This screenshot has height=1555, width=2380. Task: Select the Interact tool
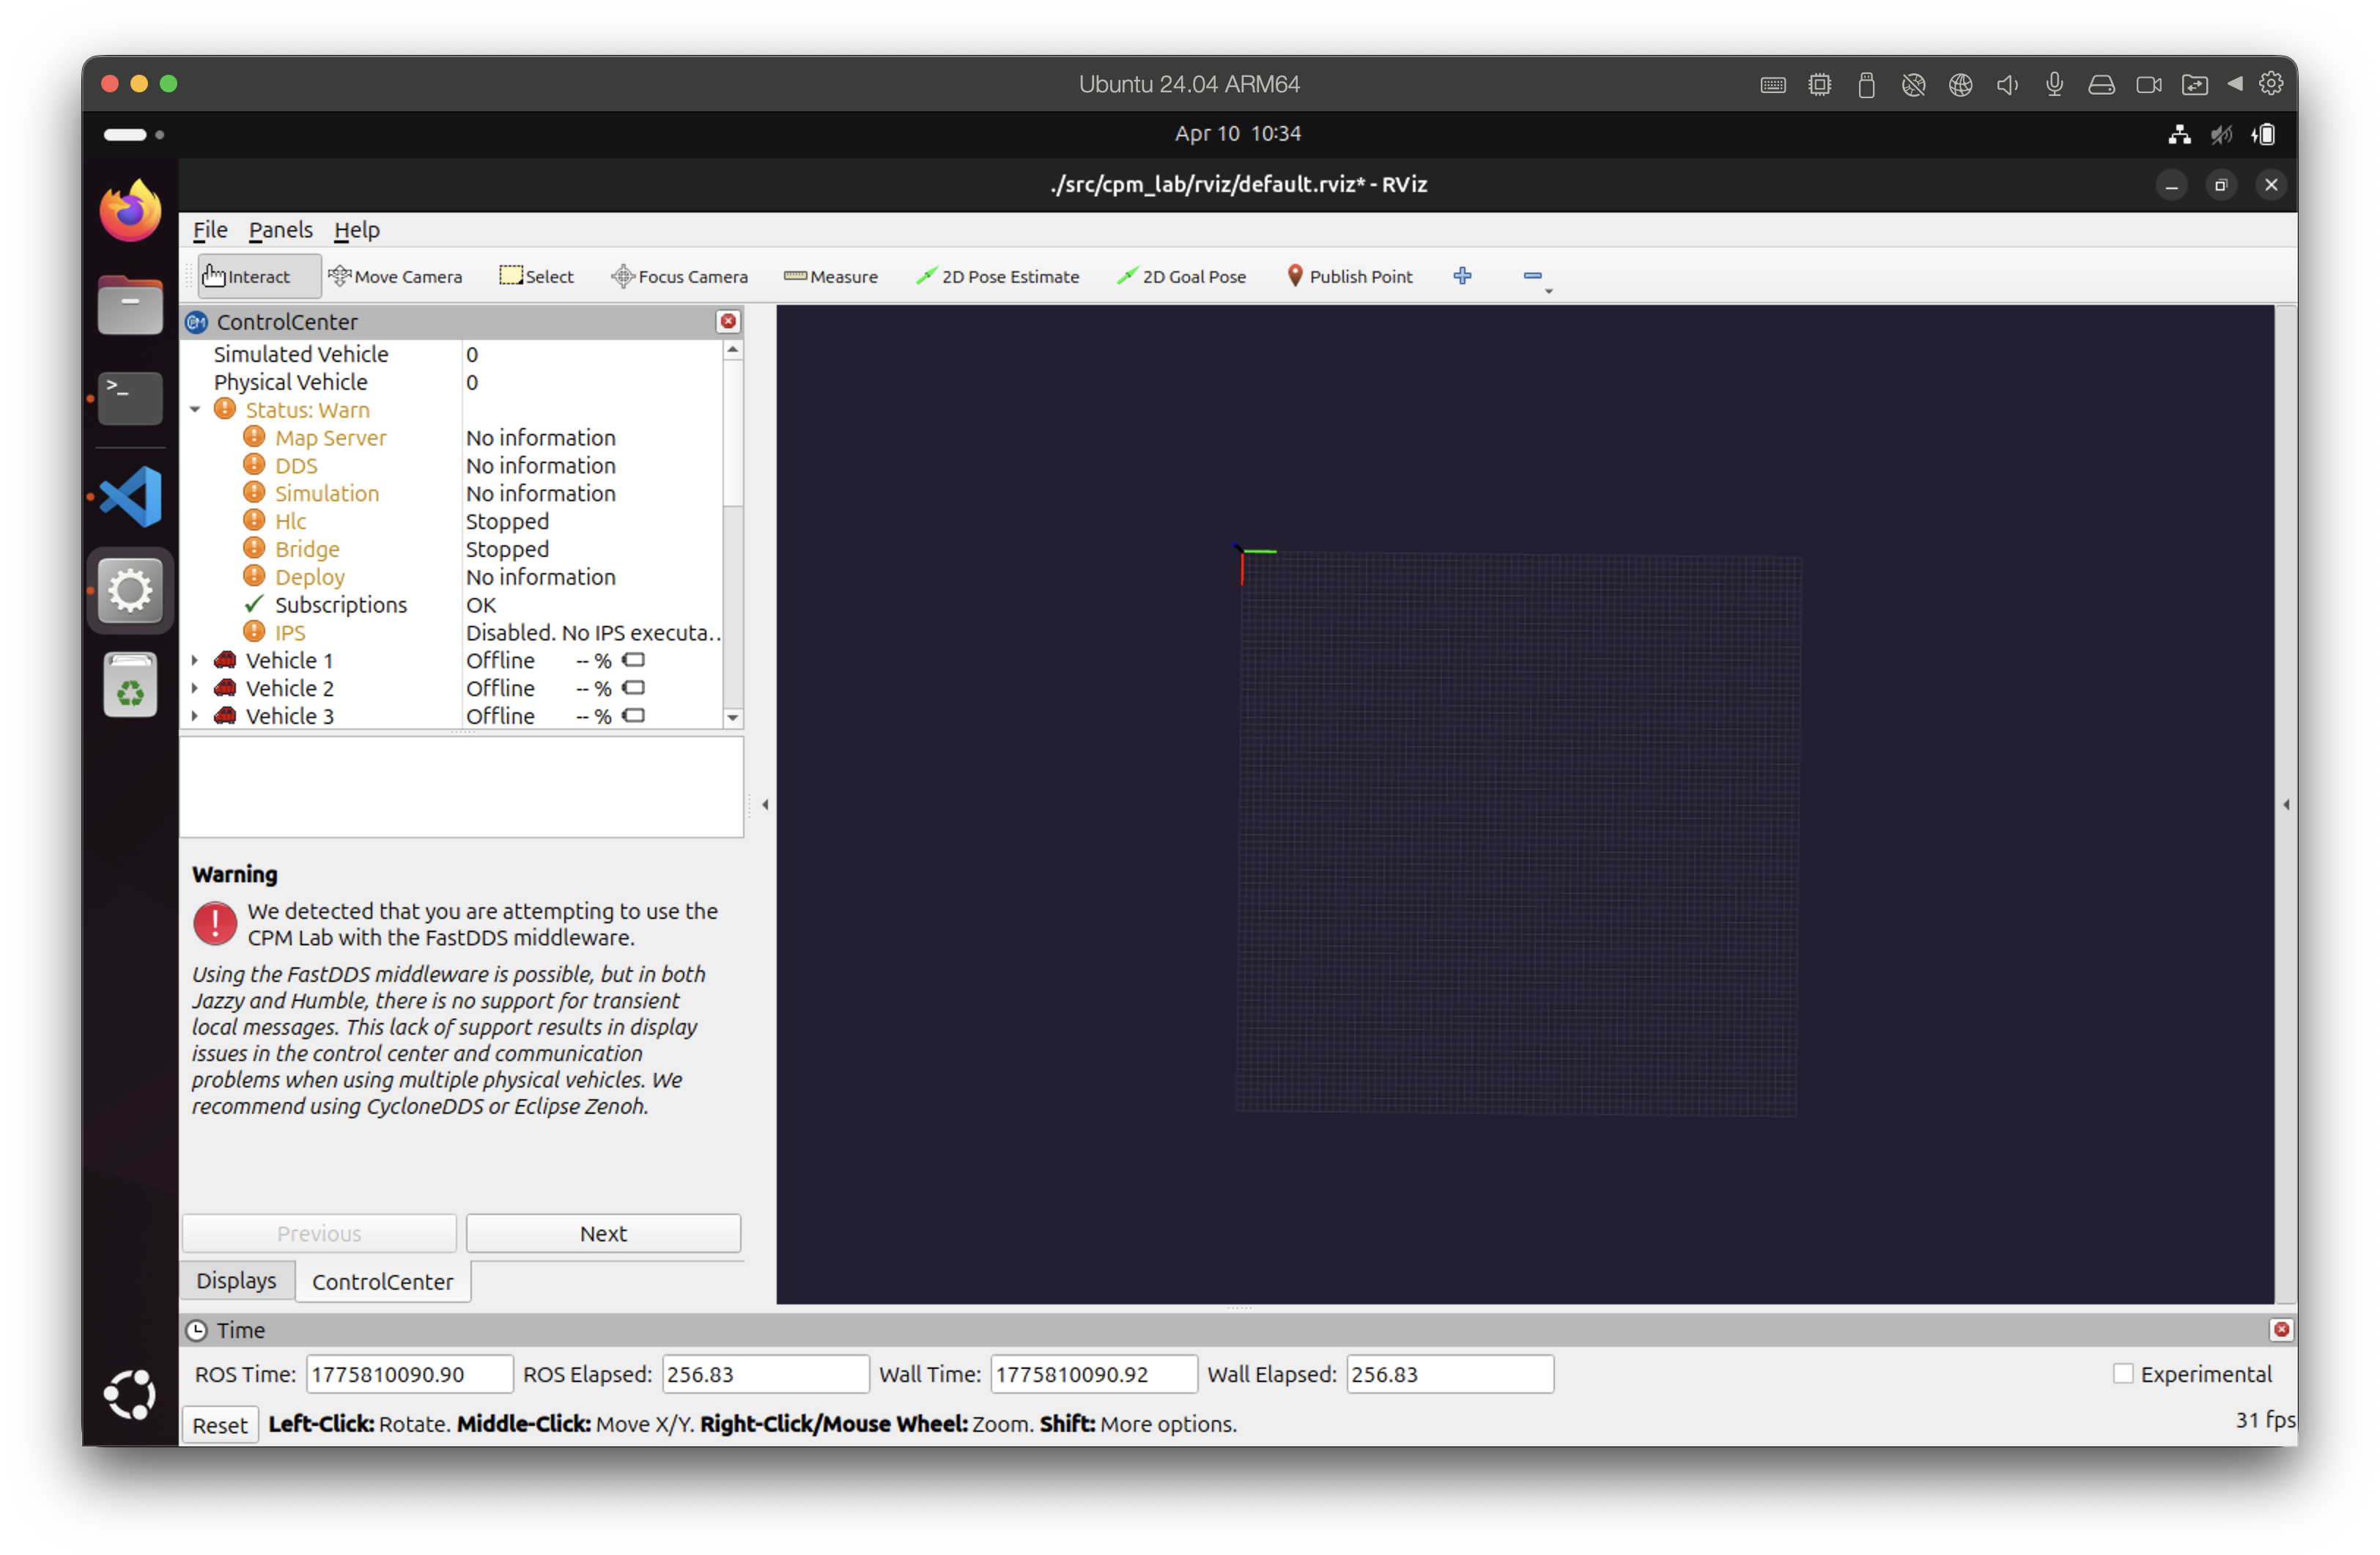(x=259, y=276)
